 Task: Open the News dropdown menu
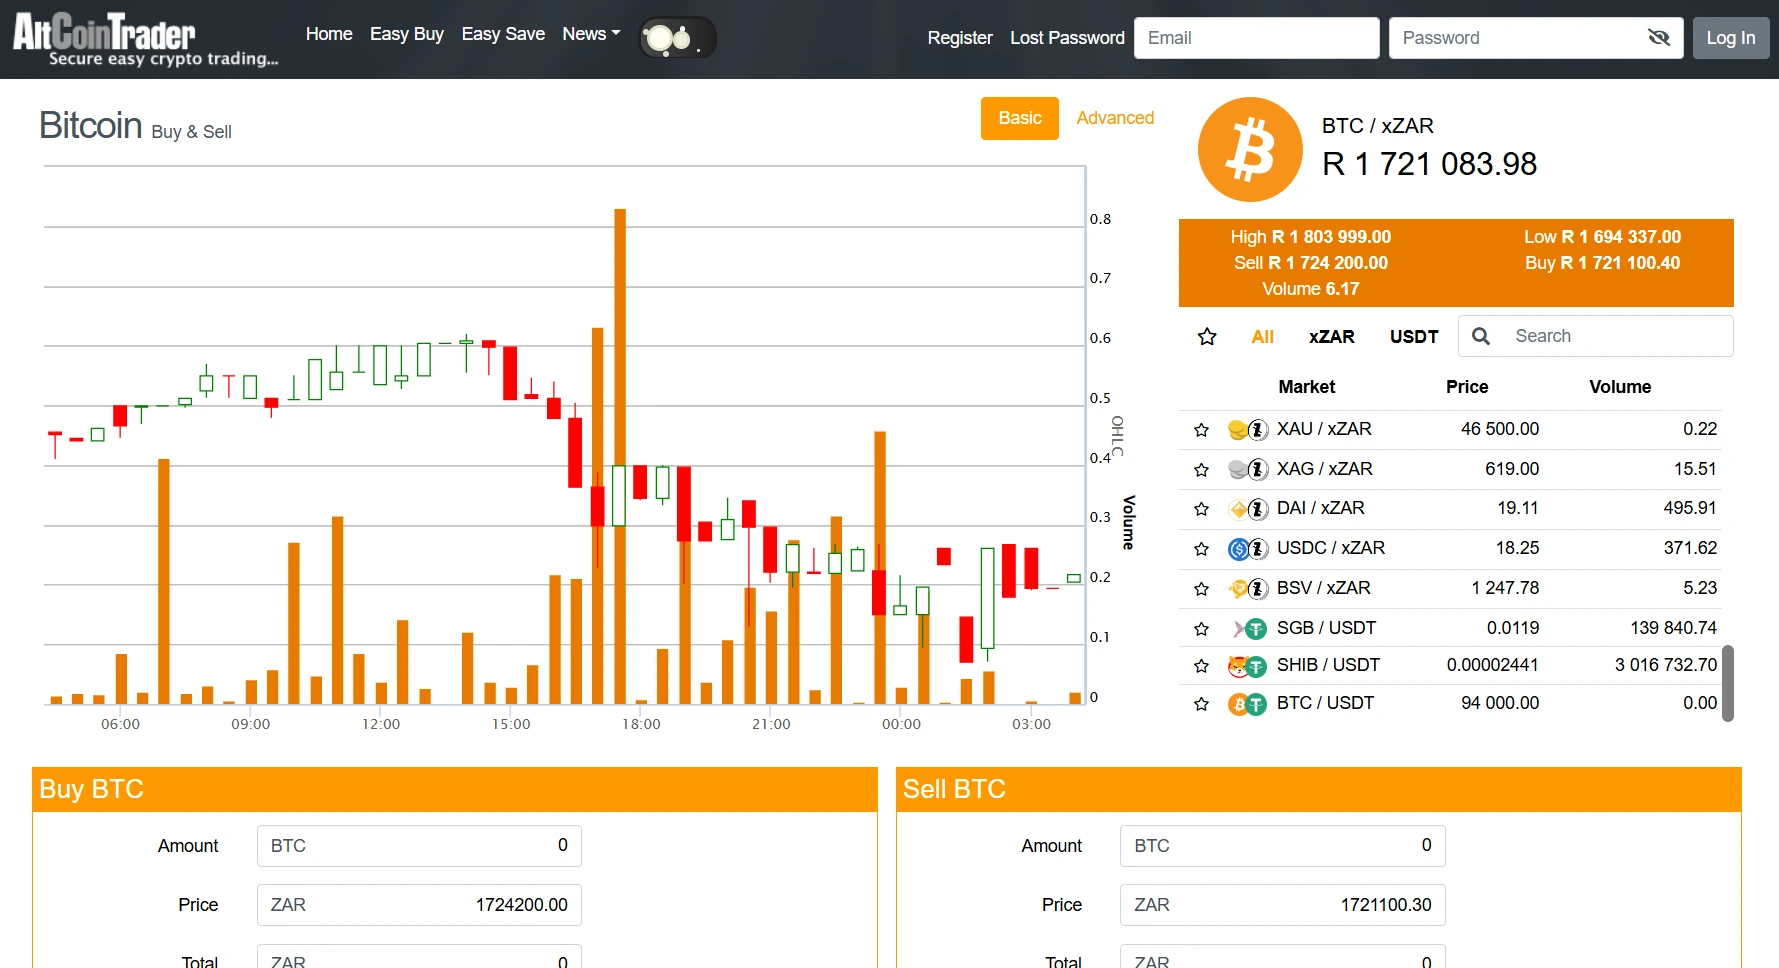coord(590,34)
